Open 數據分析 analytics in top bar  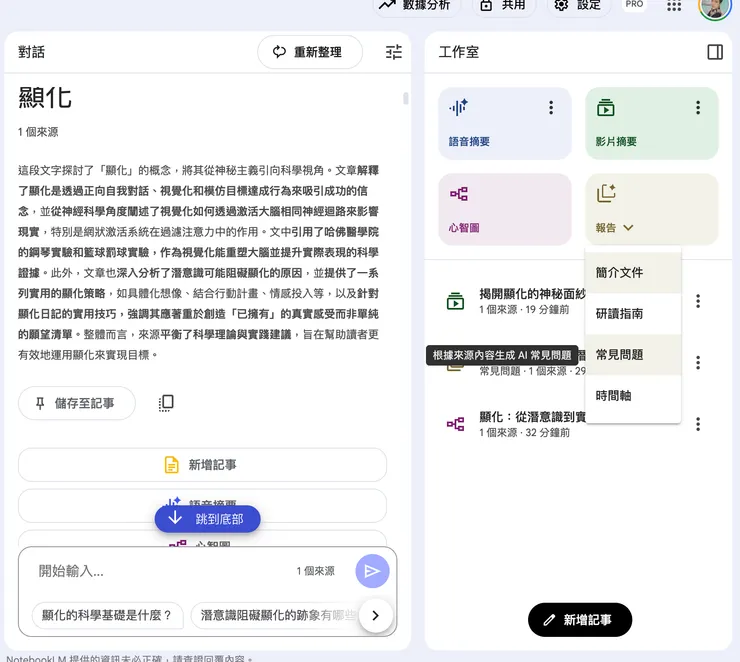pos(416,6)
